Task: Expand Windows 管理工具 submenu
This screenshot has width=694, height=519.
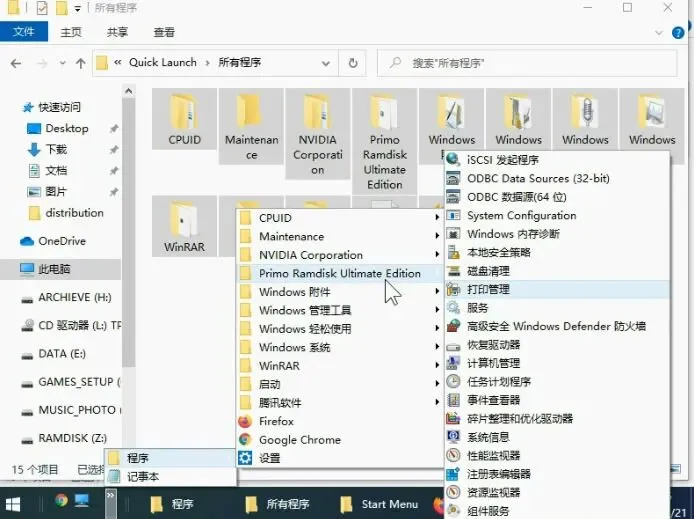Action: click(339, 311)
